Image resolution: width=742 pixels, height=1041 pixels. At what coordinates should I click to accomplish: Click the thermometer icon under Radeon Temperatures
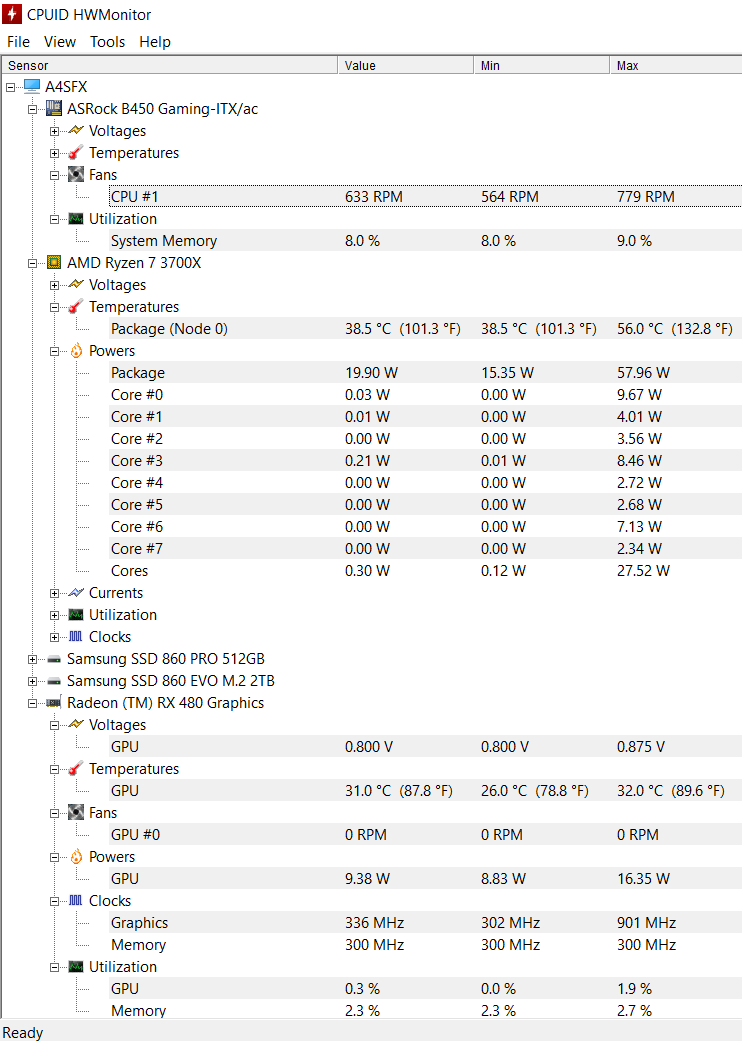[x=76, y=768]
